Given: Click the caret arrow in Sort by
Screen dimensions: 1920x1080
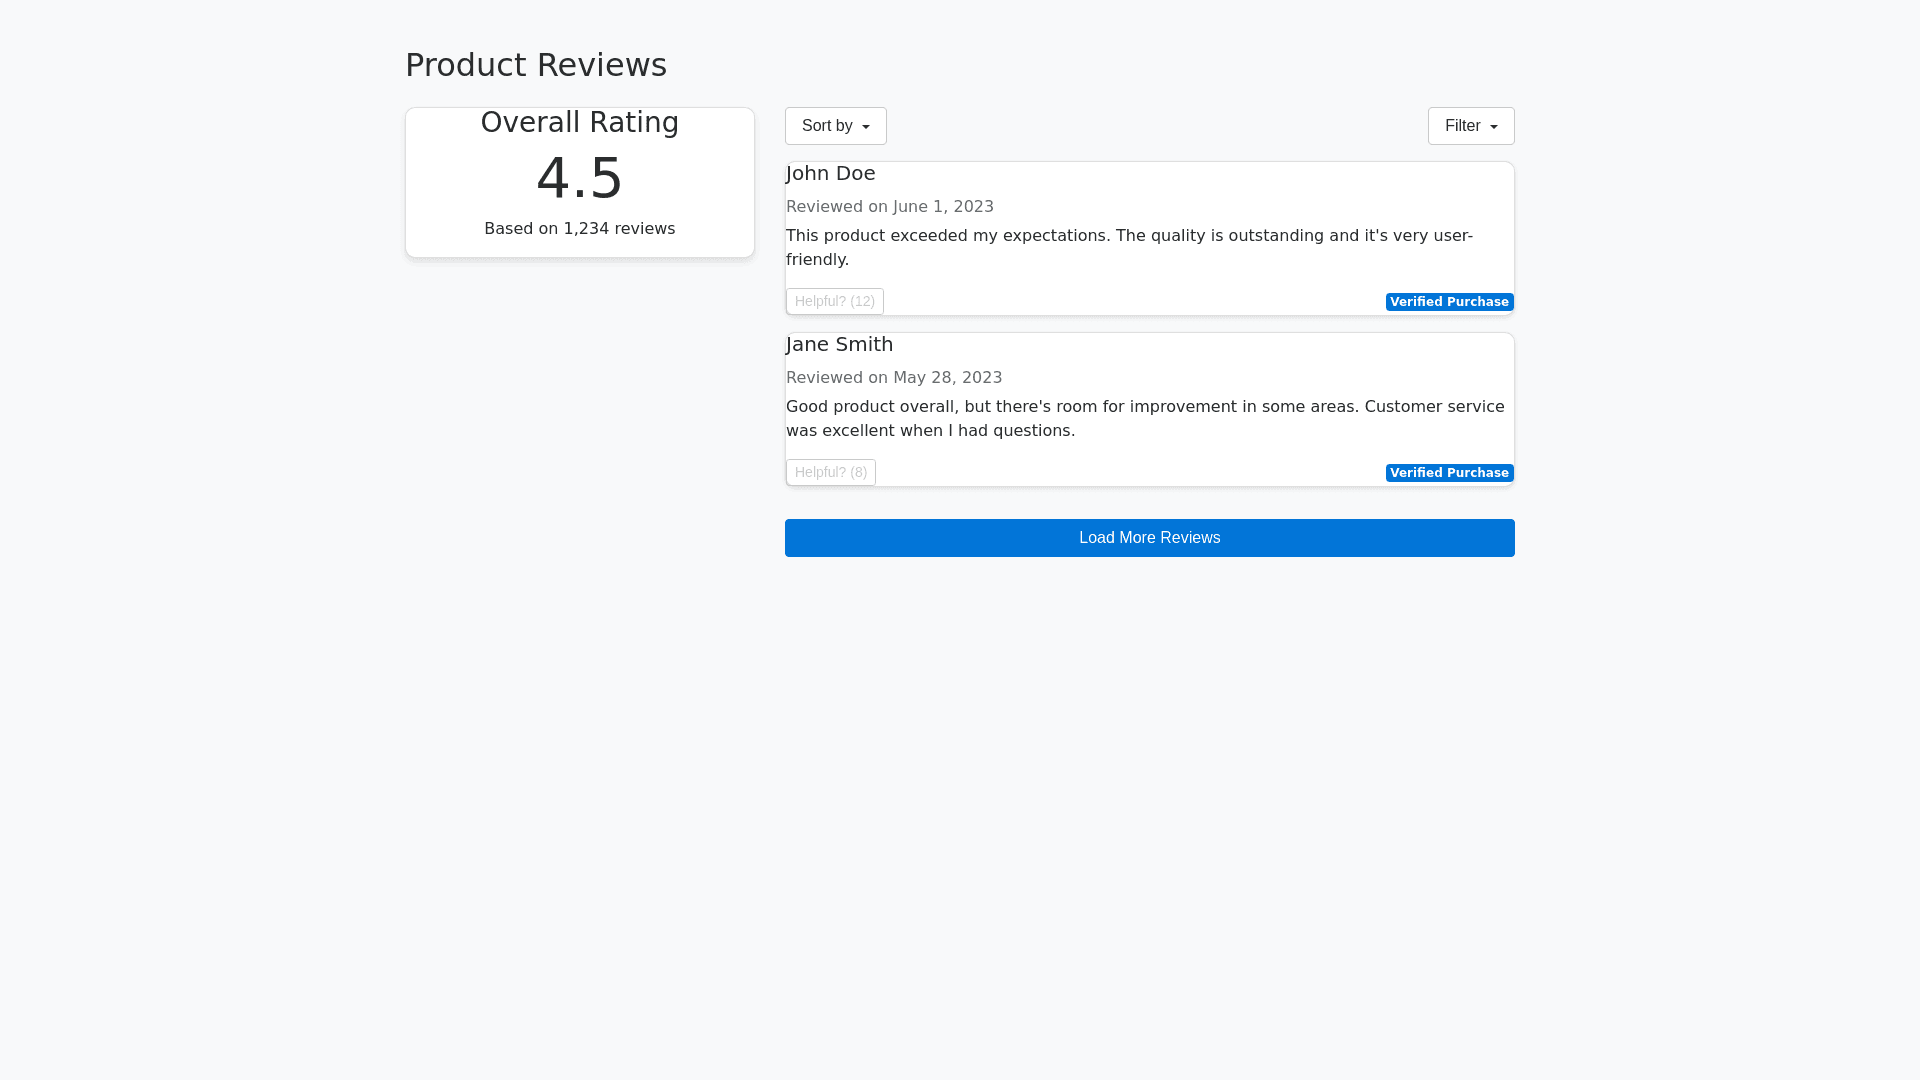Looking at the screenshot, I should pyautogui.click(x=866, y=127).
